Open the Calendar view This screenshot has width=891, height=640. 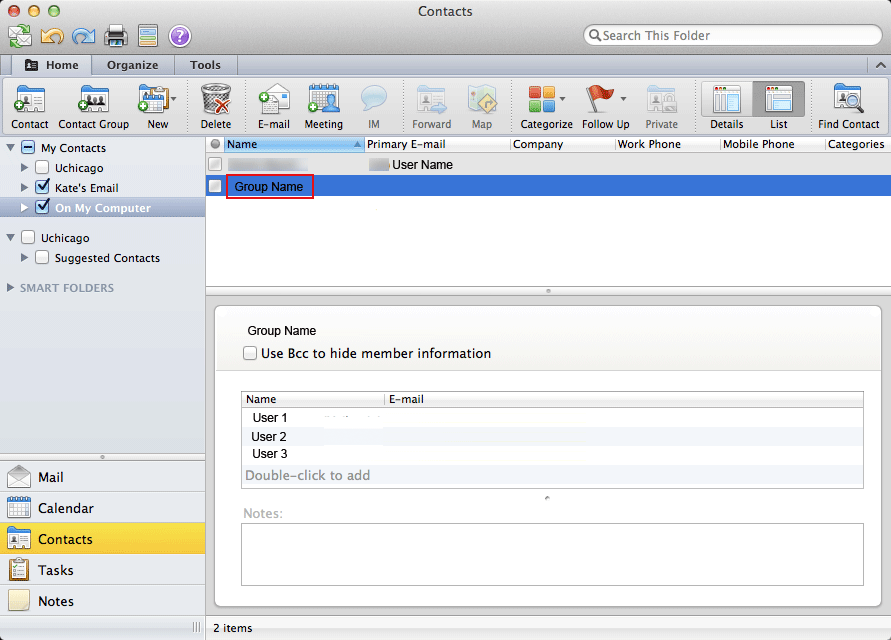pyautogui.click(x=60, y=507)
